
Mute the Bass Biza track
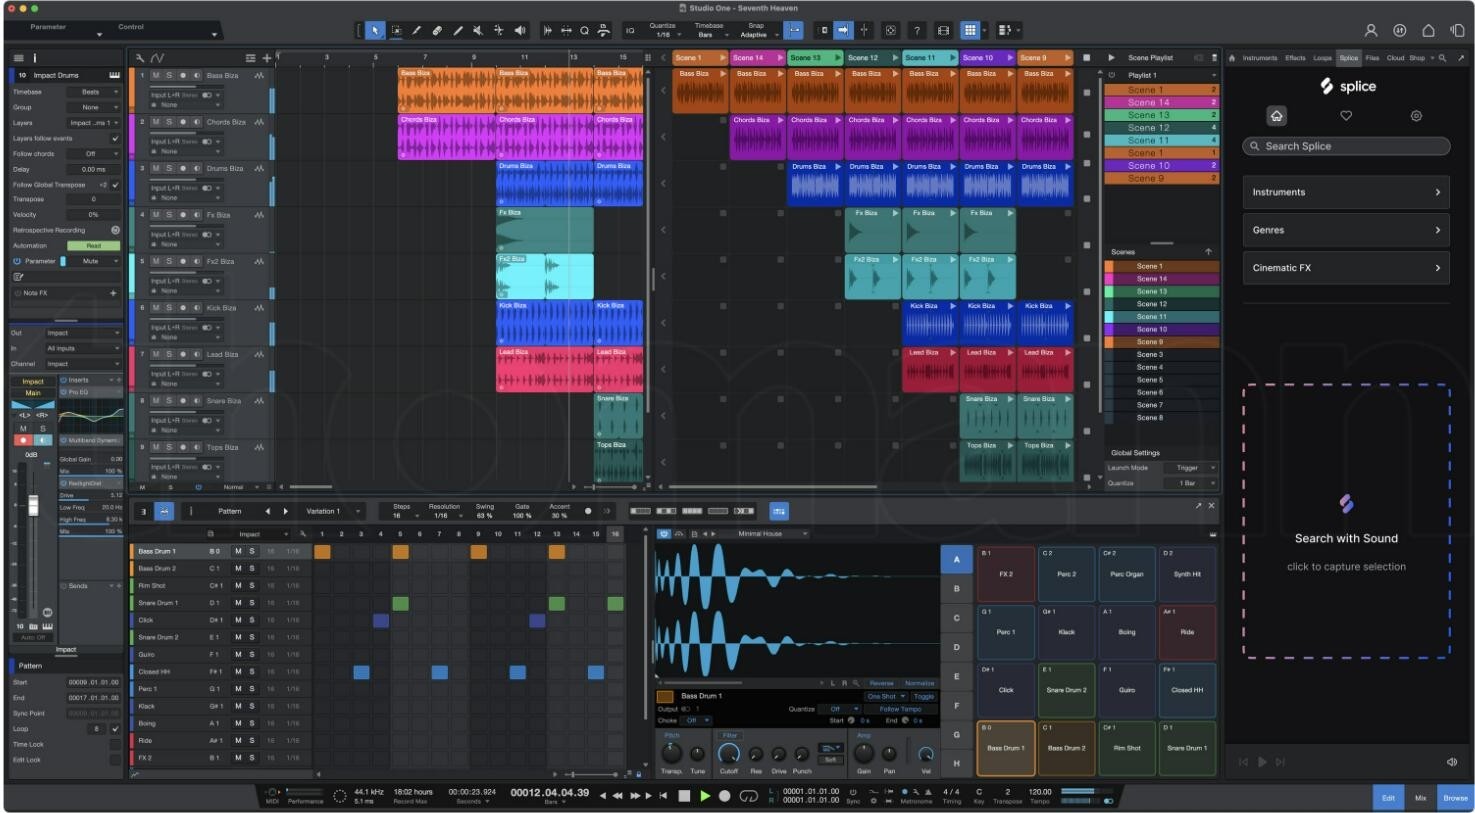click(156, 75)
